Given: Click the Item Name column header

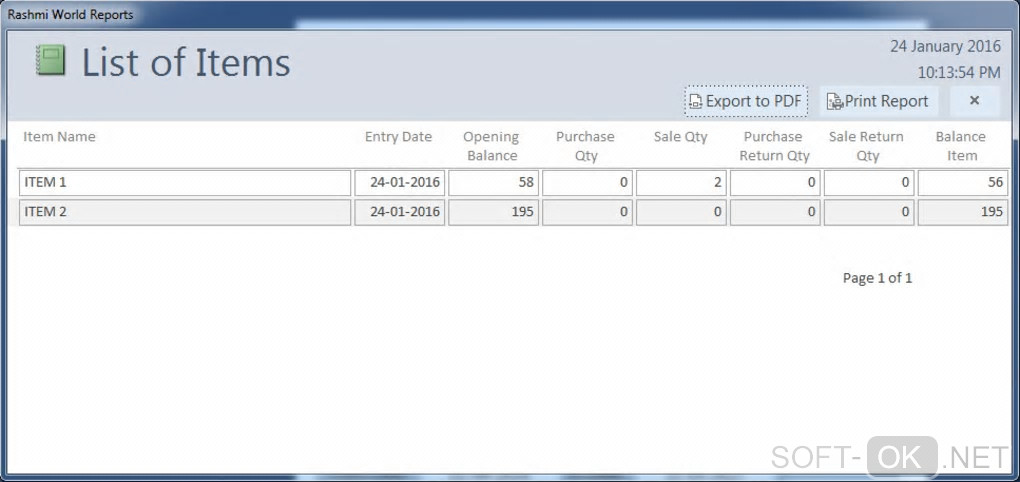Looking at the screenshot, I should pos(59,137).
